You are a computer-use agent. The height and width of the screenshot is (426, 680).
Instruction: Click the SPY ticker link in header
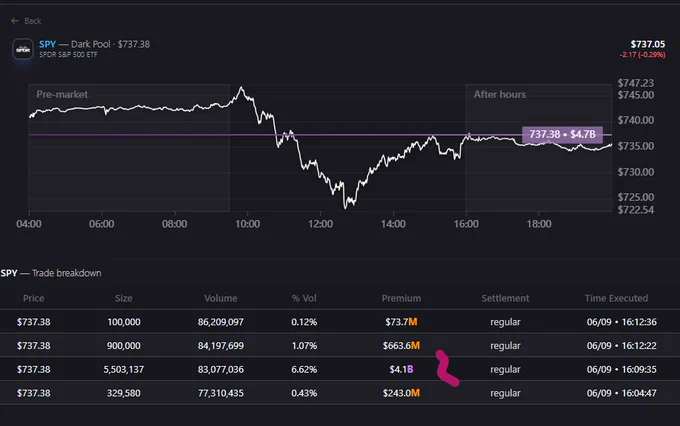47,44
